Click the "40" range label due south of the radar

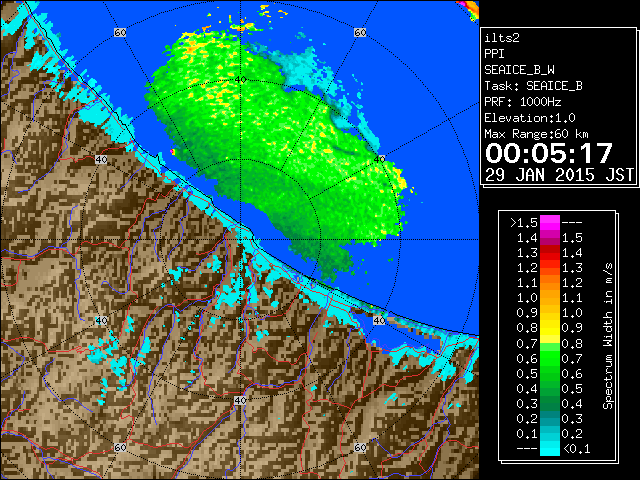pos(240,400)
